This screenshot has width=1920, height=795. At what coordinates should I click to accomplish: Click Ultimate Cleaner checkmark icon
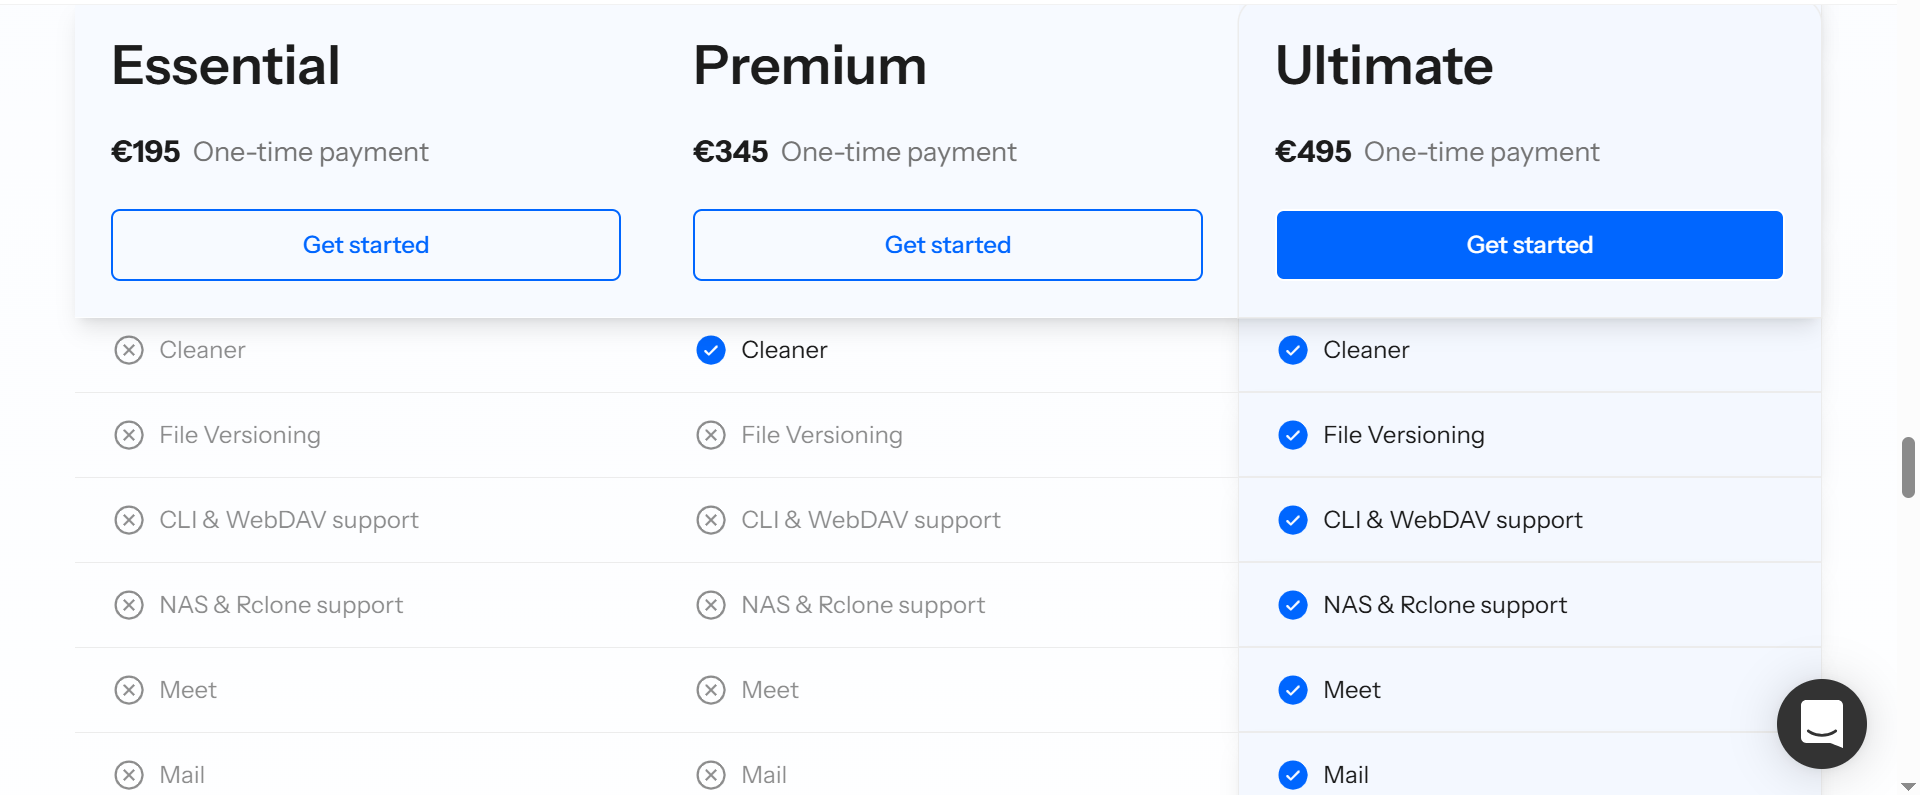[x=1293, y=350]
